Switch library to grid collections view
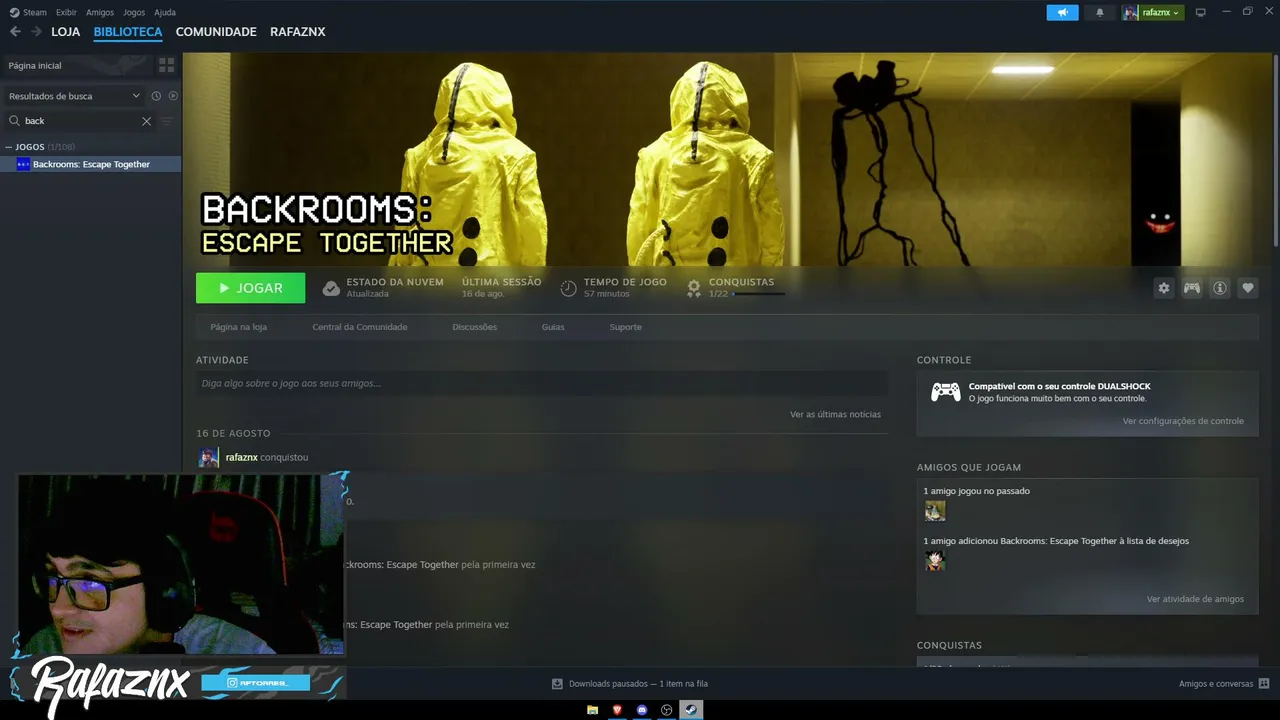This screenshot has height=720, width=1280. coord(166,65)
